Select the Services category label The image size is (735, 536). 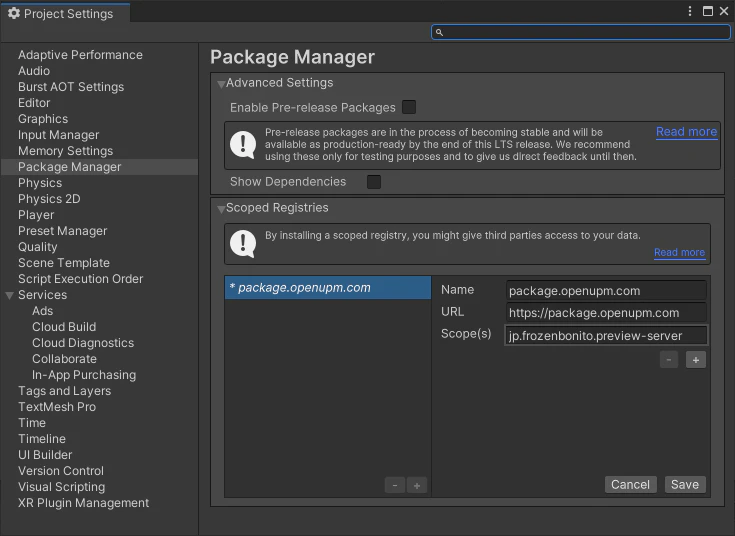[x=42, y=294]
